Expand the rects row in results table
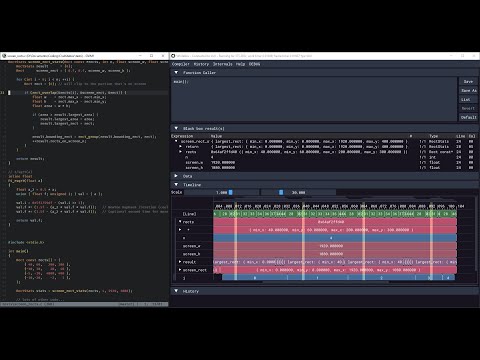This screenshot has width=480, height=360. [181, 152]
